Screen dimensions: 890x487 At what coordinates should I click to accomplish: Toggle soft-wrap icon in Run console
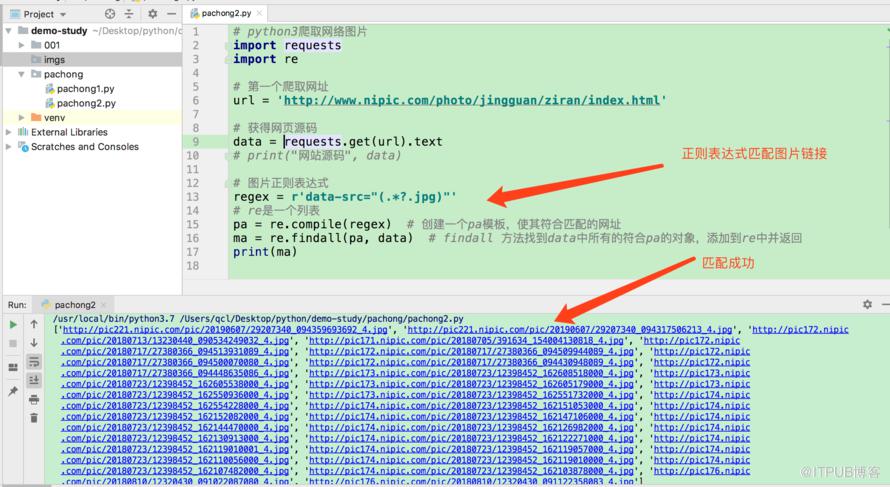pos(34,362)
